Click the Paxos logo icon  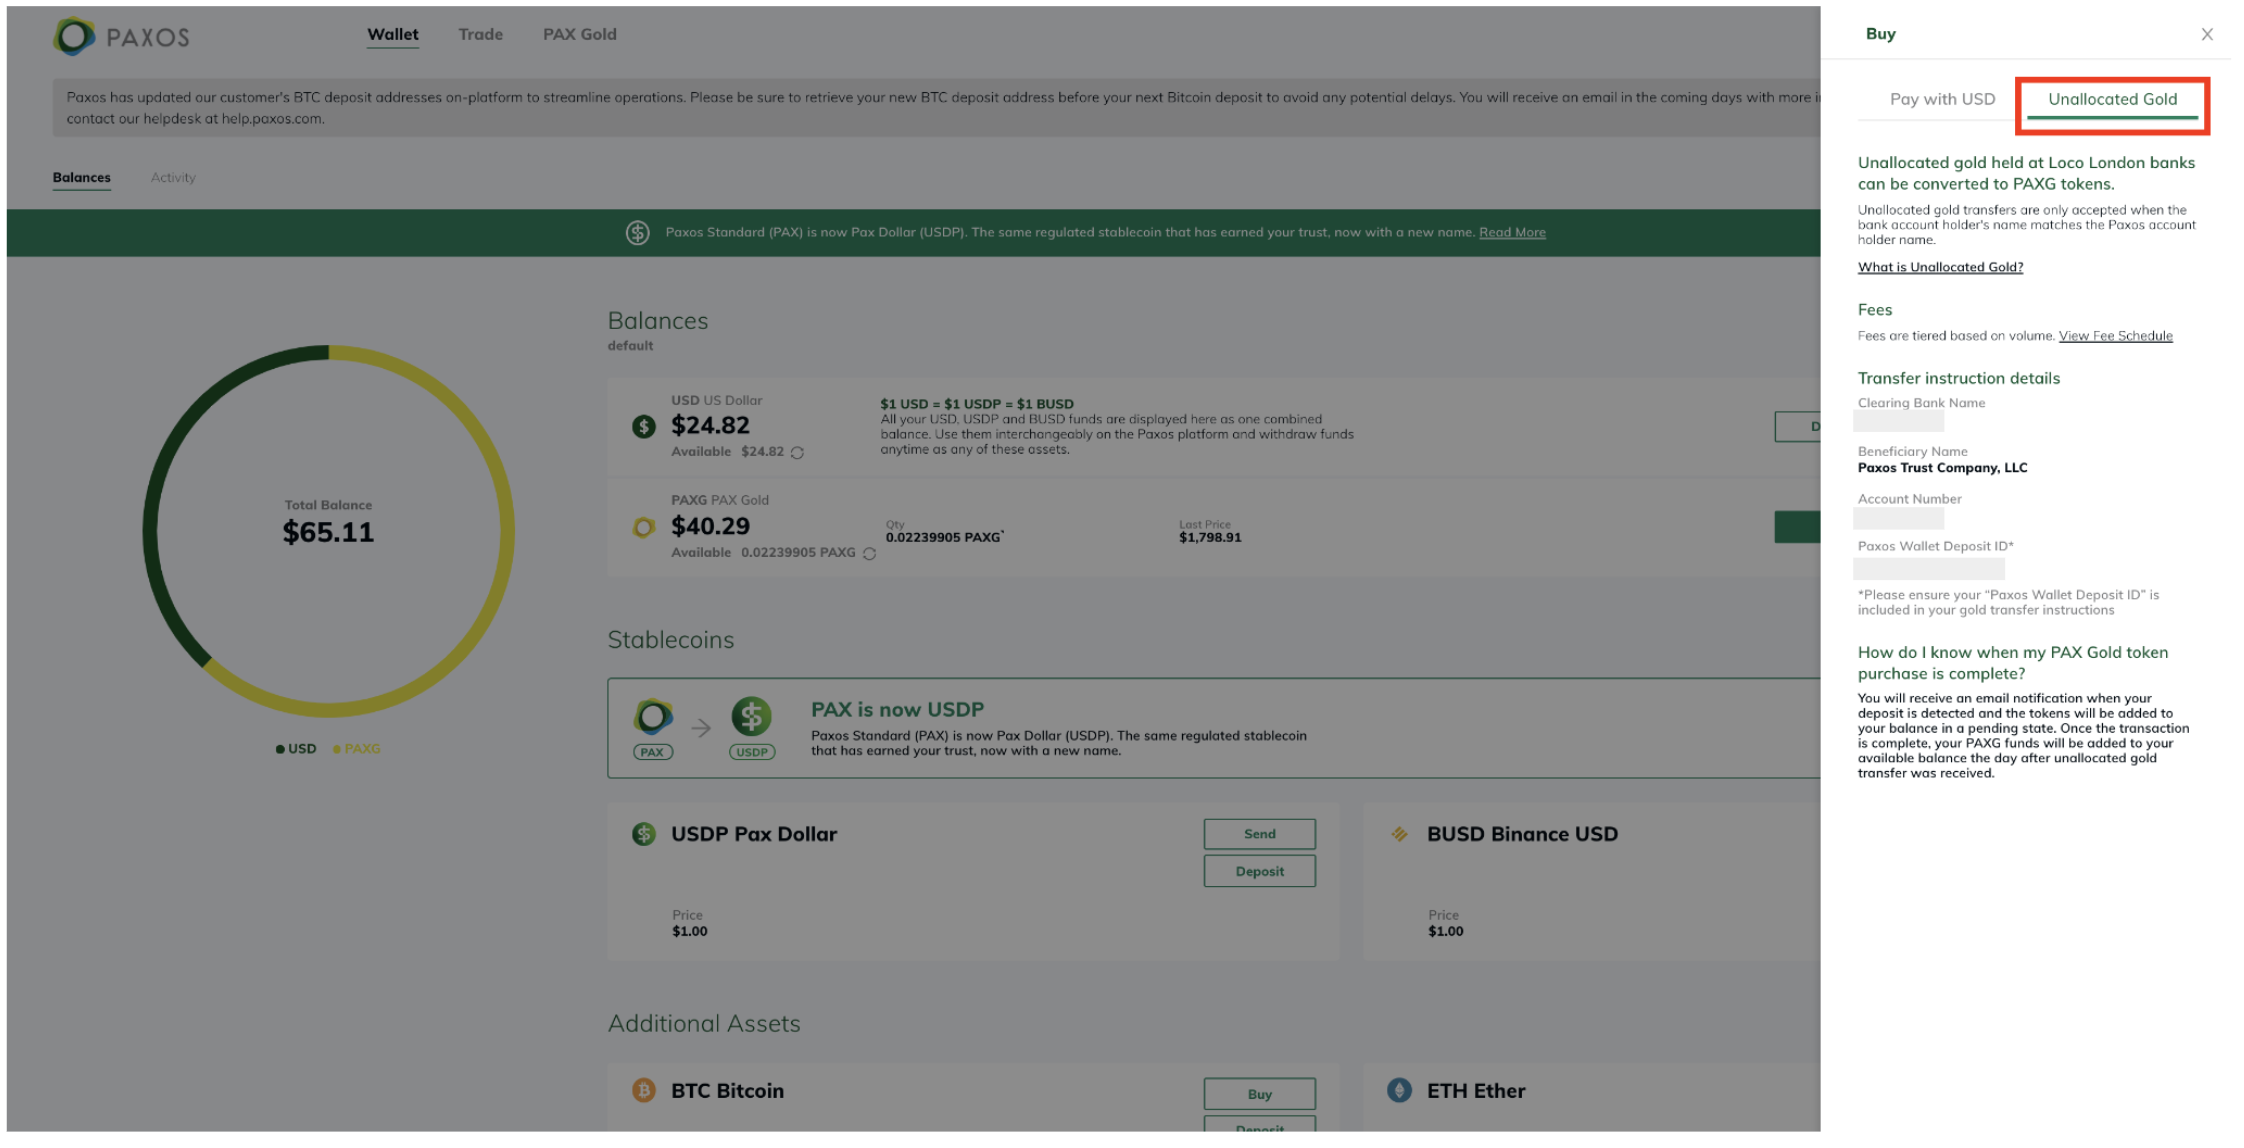(75, 37)
